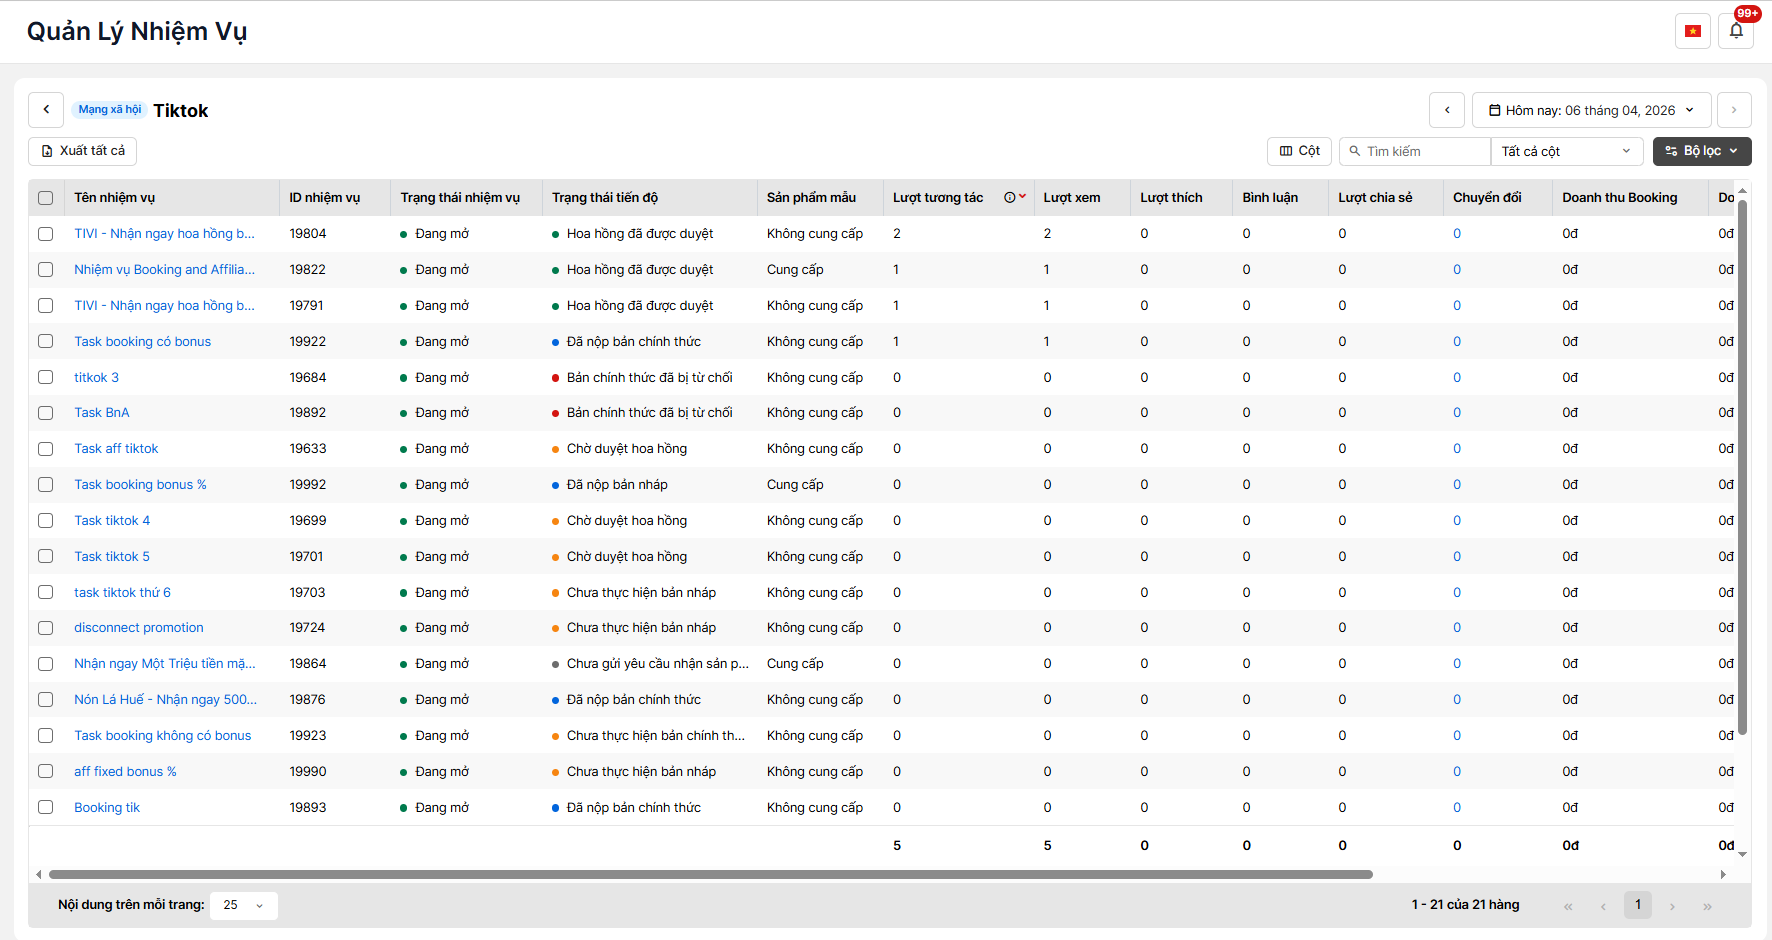
Task: Sort by Tên nhiệm vụ column header
Action: pos(115,198)
